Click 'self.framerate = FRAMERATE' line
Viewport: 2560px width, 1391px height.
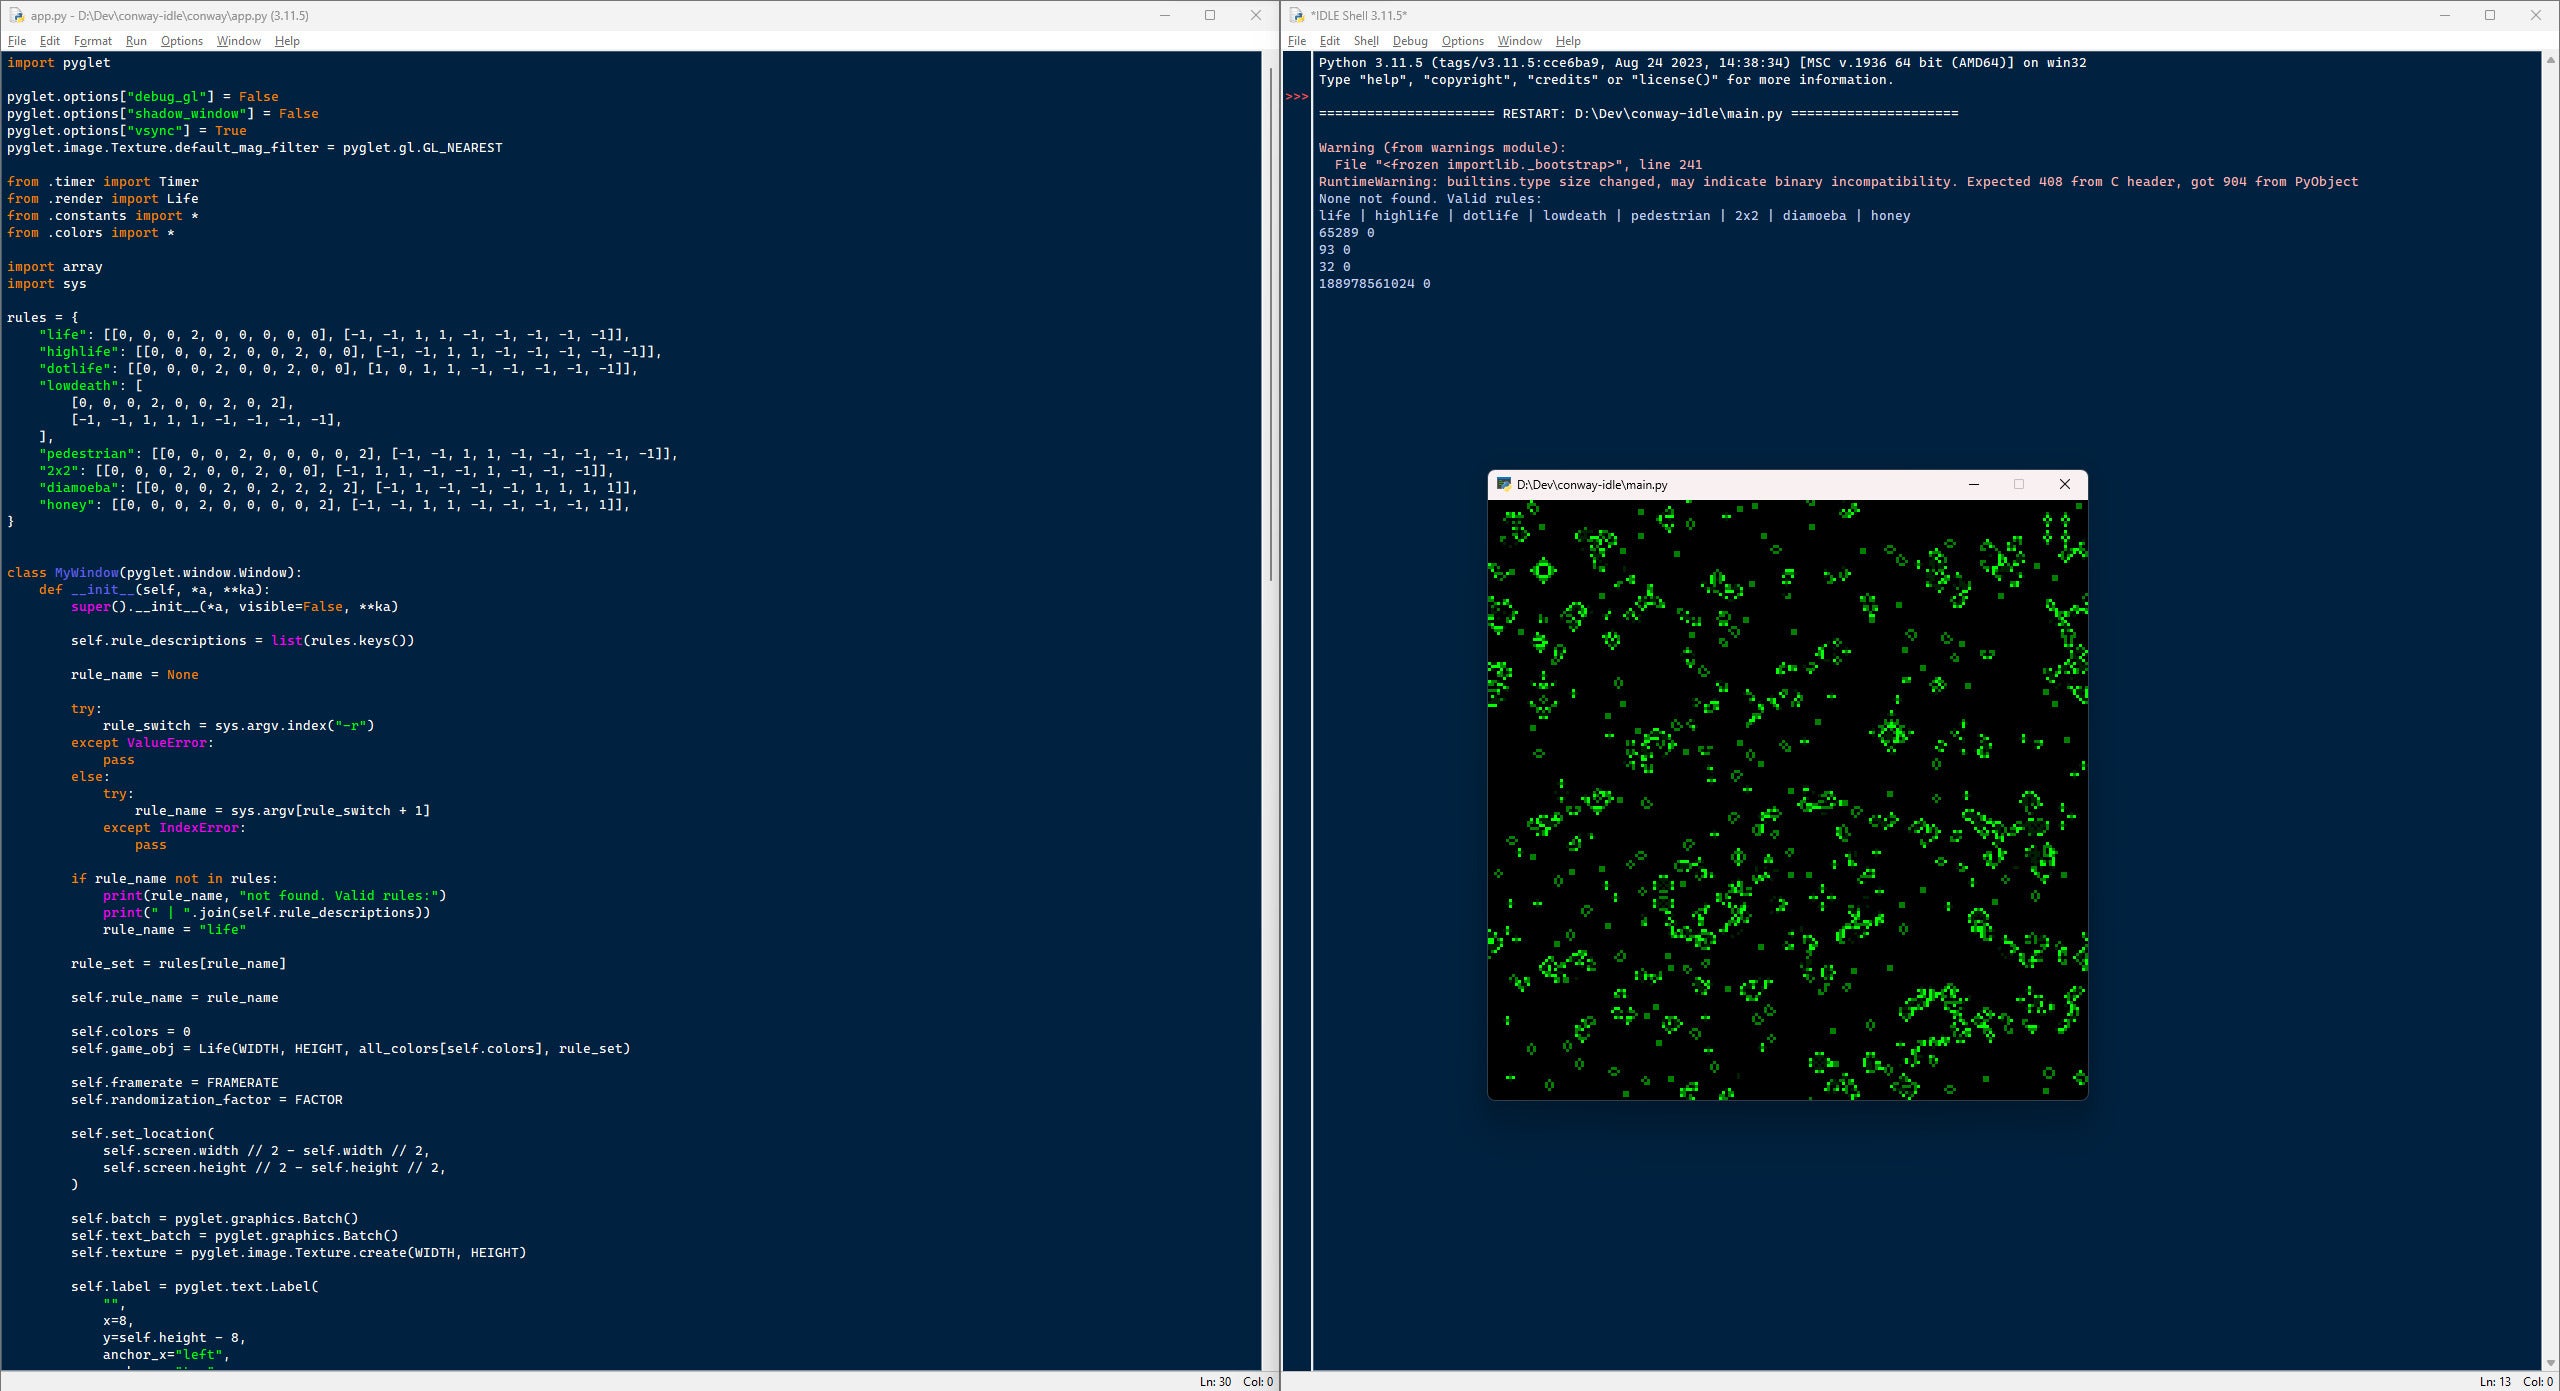(175, 1082)
